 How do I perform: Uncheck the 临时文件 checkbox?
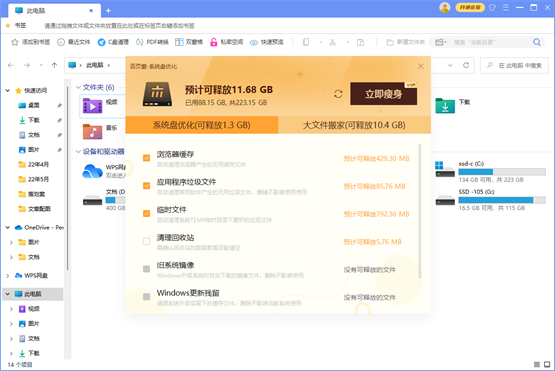coord(146,213)
